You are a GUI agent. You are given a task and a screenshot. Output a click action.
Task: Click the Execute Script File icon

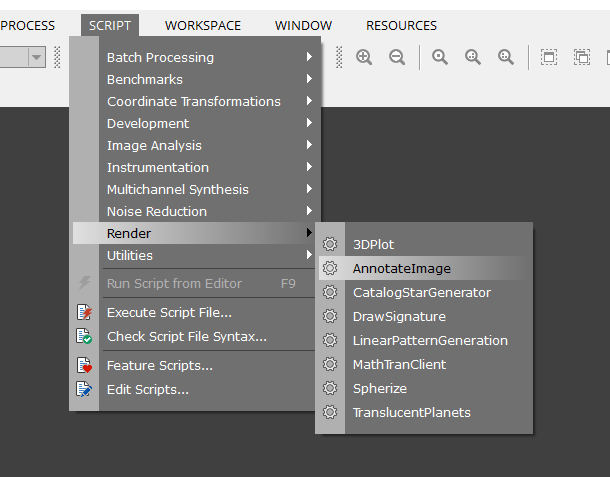tap(85, 313)
